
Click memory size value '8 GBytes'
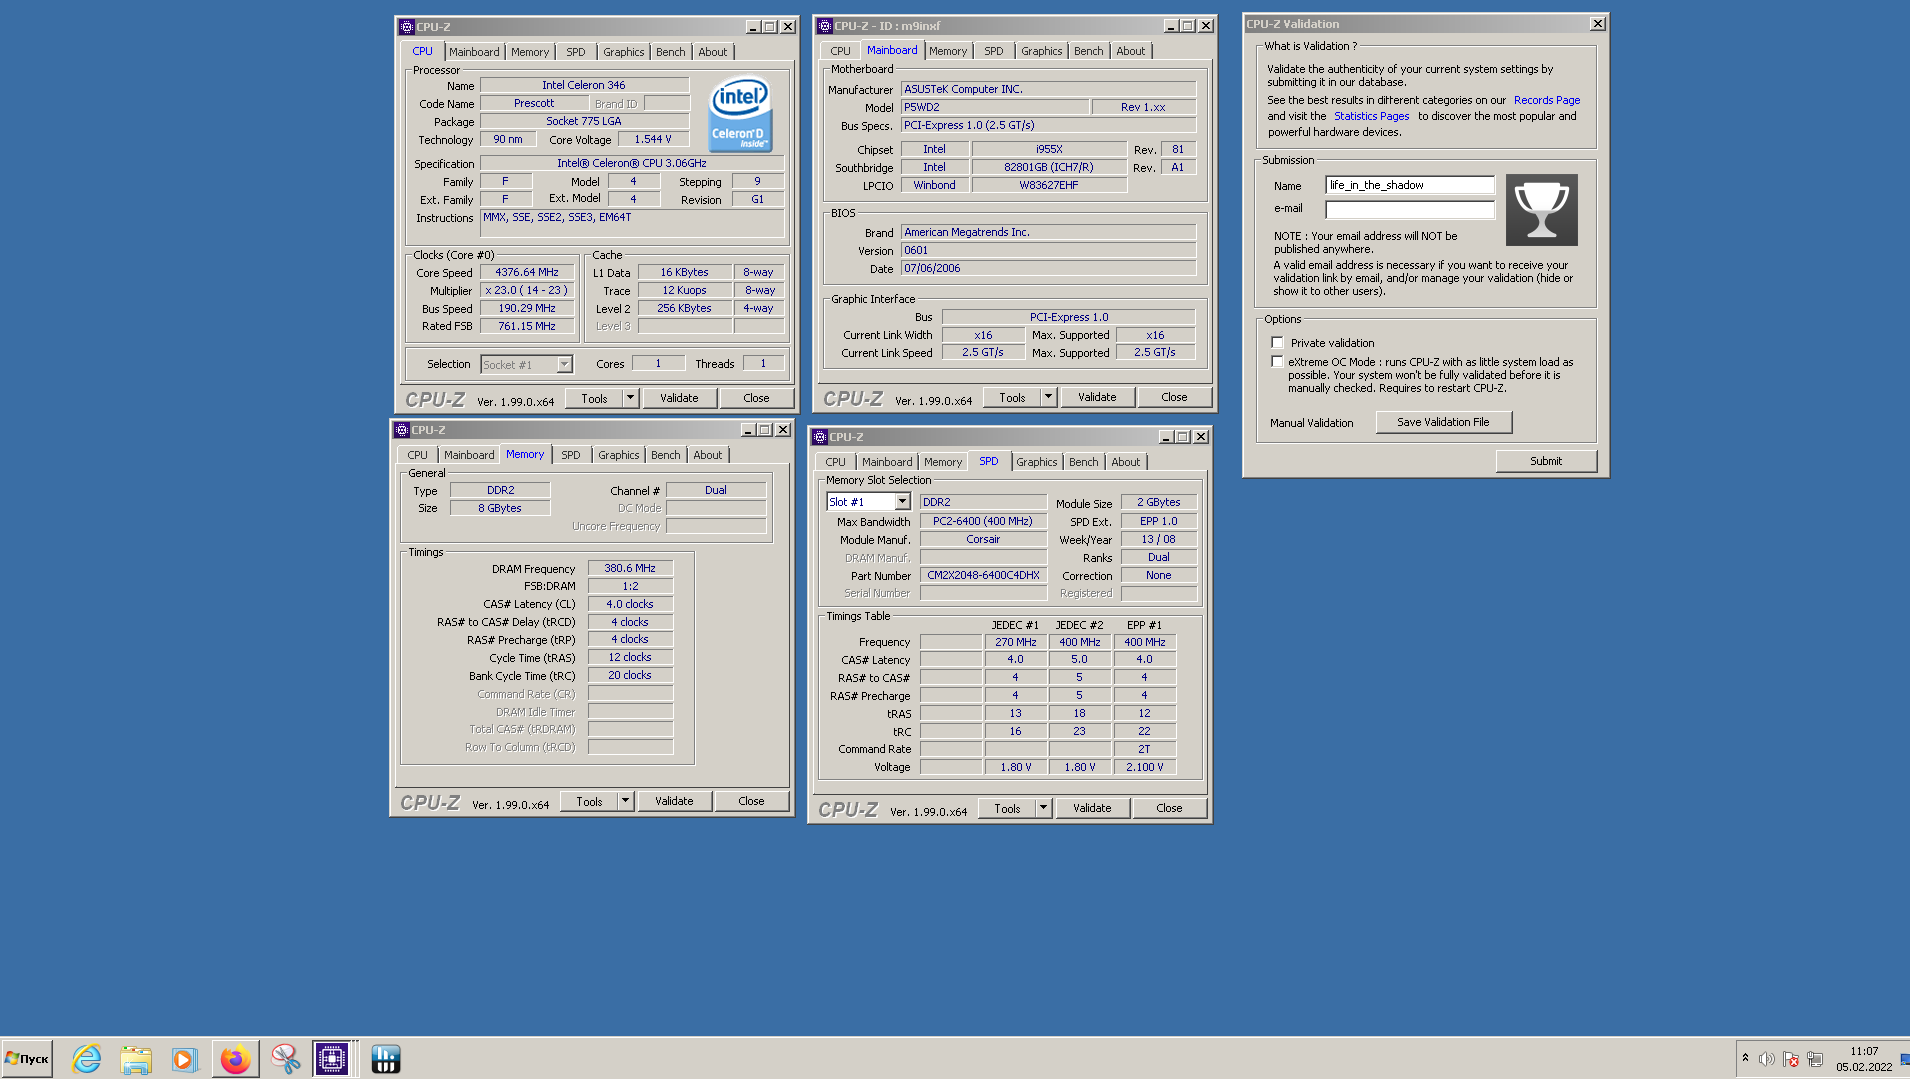click(500, 508)
